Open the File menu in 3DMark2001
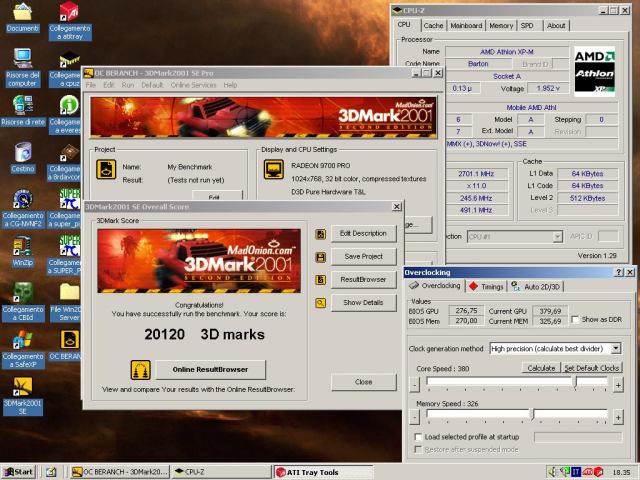 pyautogui.click(x=91, y=85)
